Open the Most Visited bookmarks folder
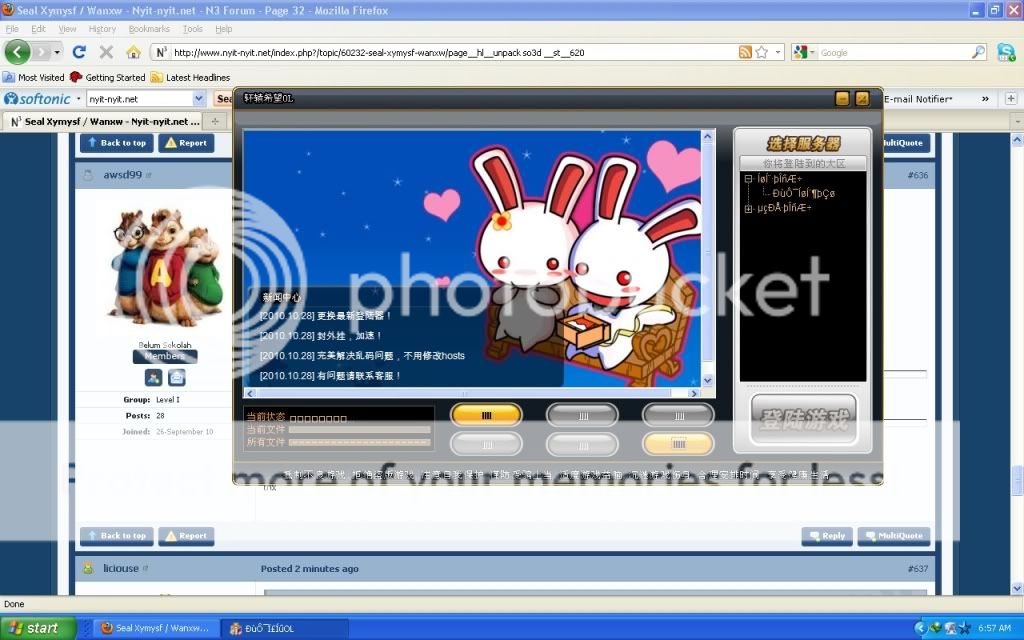Image resolution: width=1024 pixels, height=640 pixels. [34, 77]
